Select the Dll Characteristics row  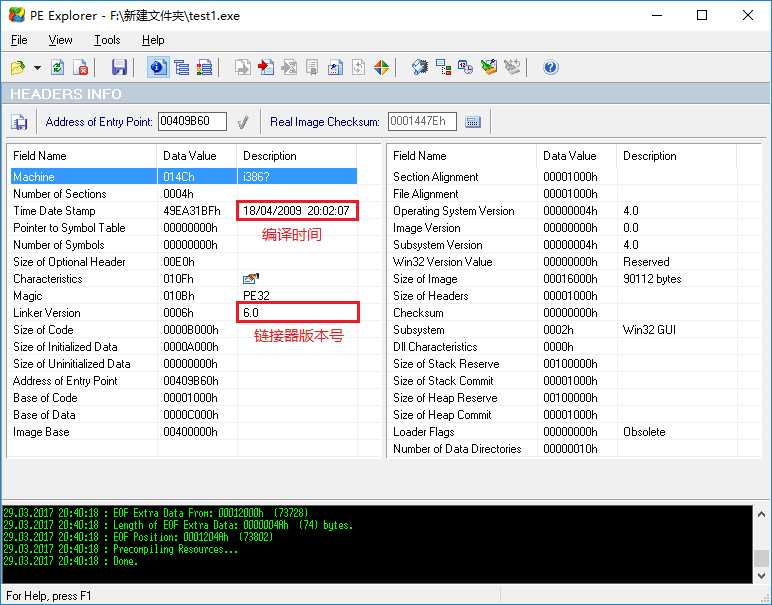(x=564, y=347)
